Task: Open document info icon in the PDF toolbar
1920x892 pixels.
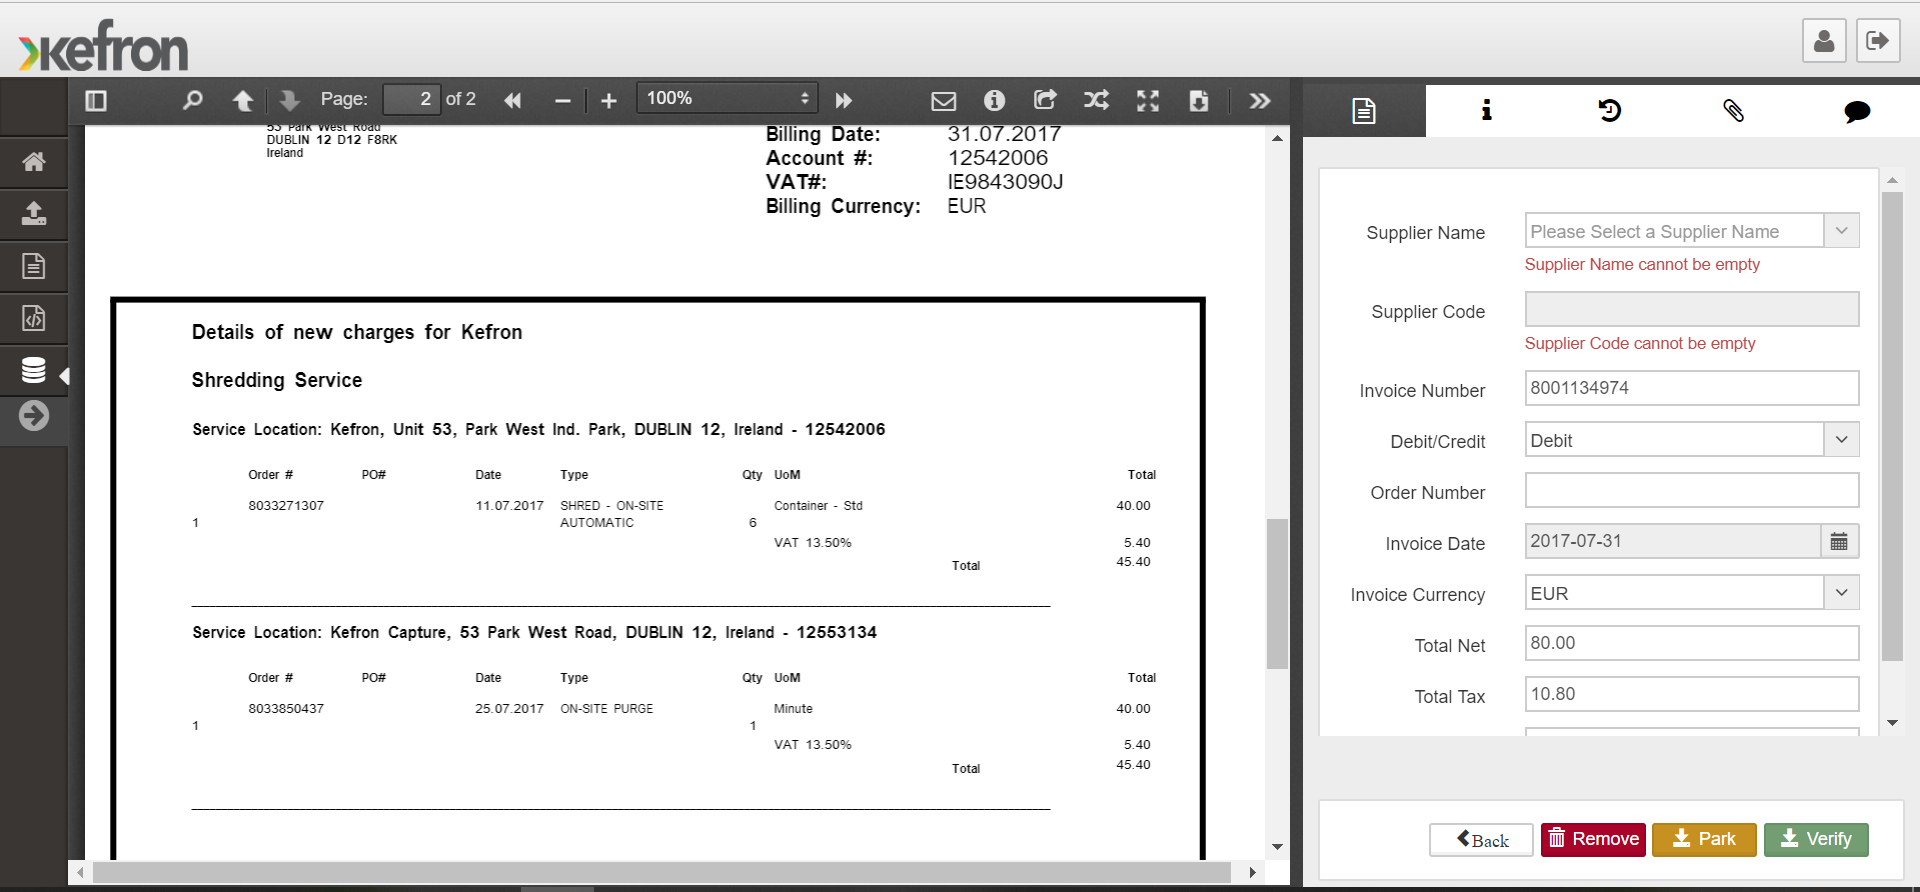Action: [x=994, y=100]
